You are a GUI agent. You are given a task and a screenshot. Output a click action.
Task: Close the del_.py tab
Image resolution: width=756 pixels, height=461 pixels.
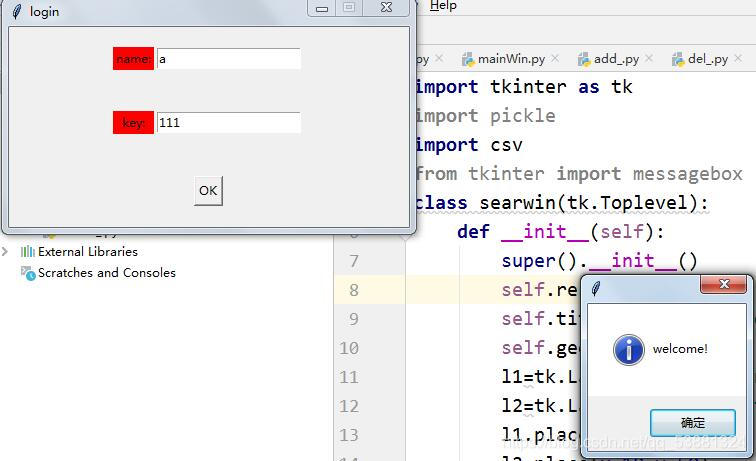click(x=738, y=58)
